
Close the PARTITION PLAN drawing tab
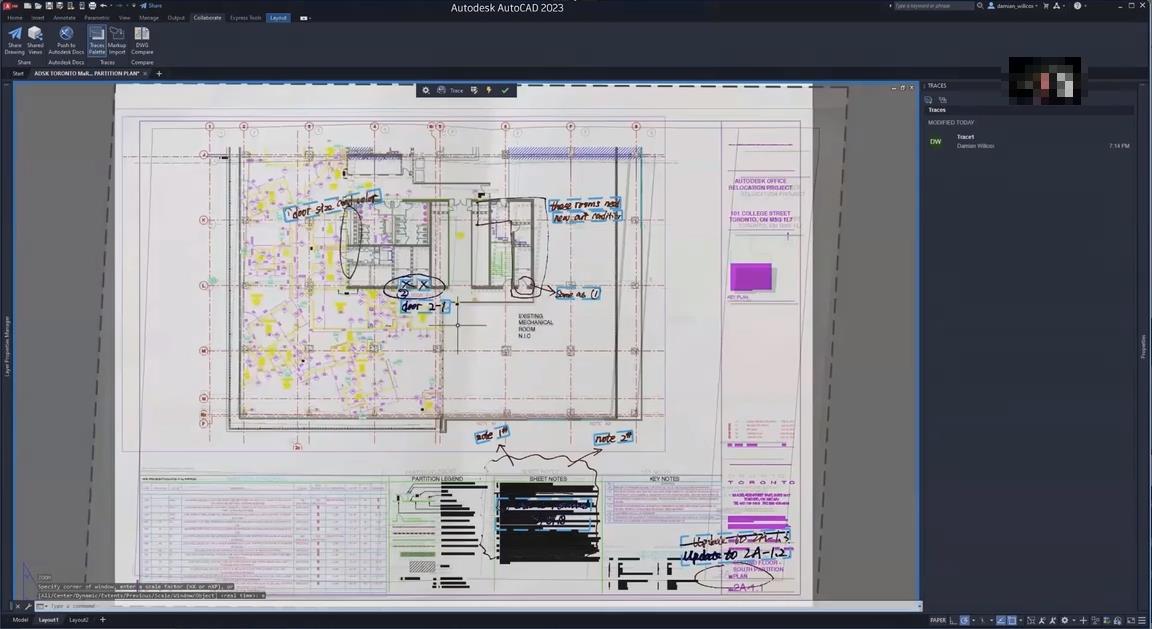(145, 73)
